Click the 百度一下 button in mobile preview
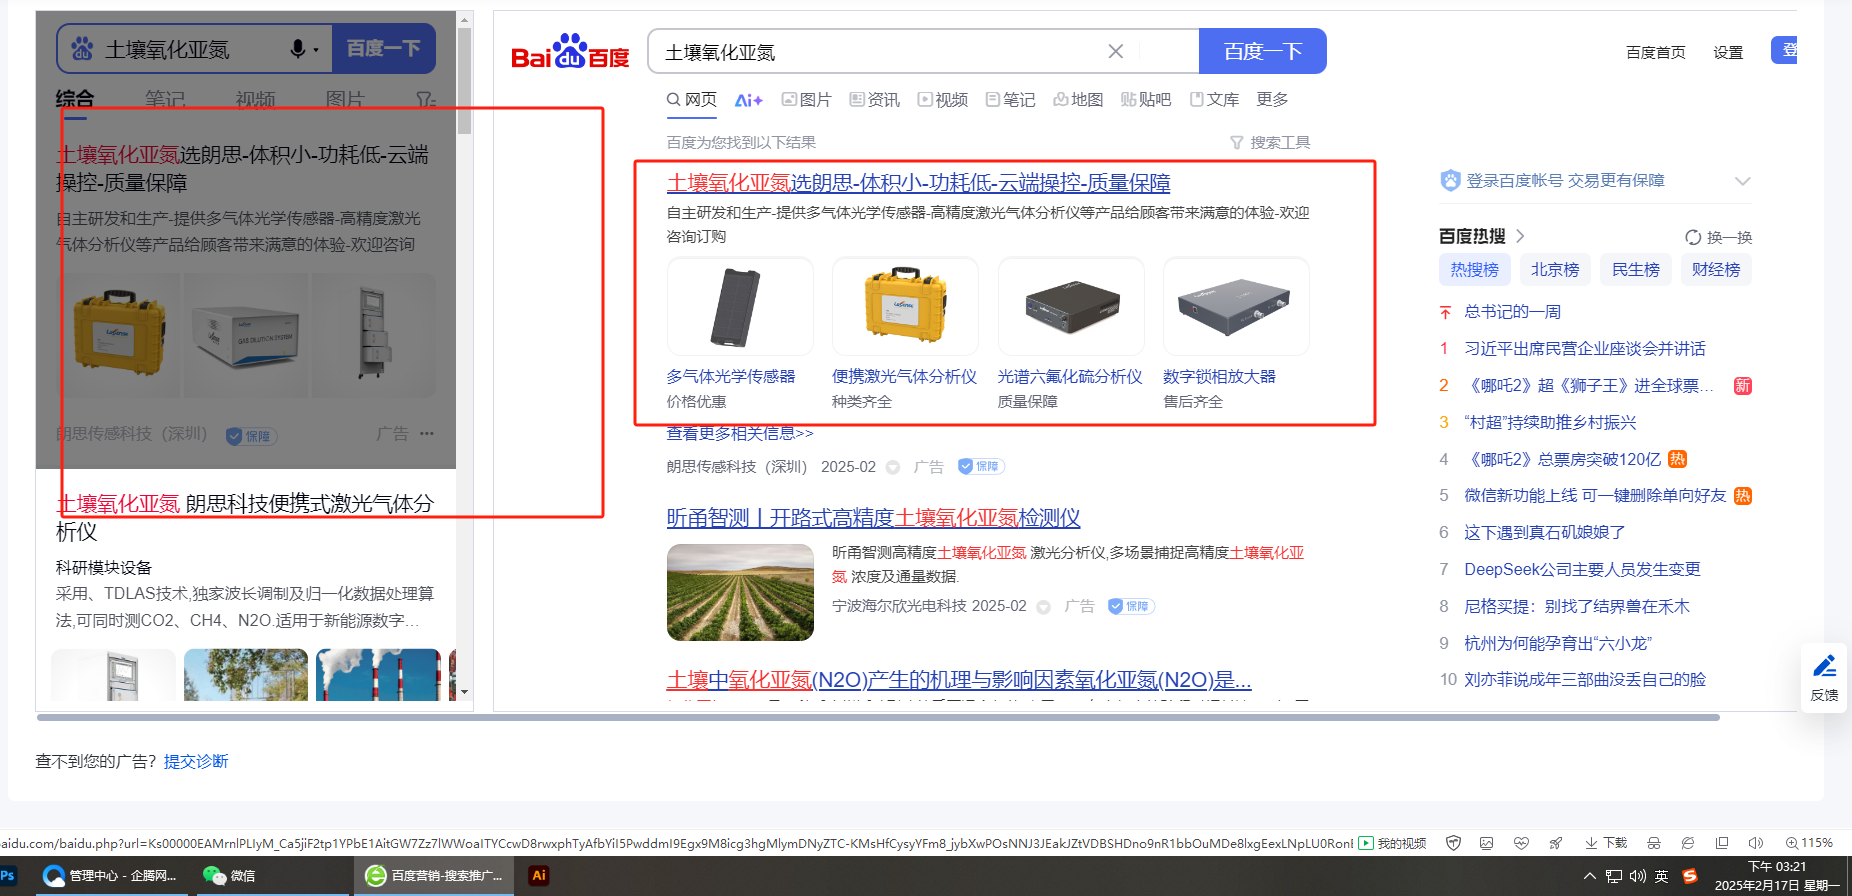 coord(383,48)
